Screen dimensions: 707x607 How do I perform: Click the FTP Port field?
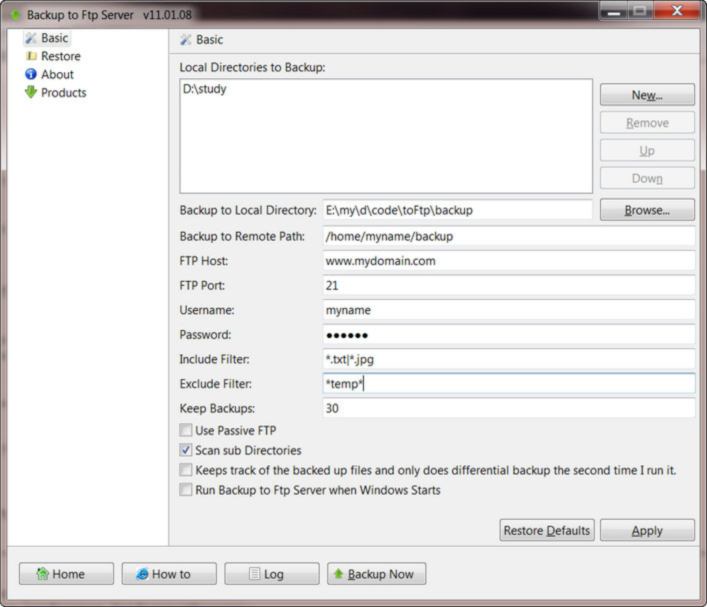(509, 285)
